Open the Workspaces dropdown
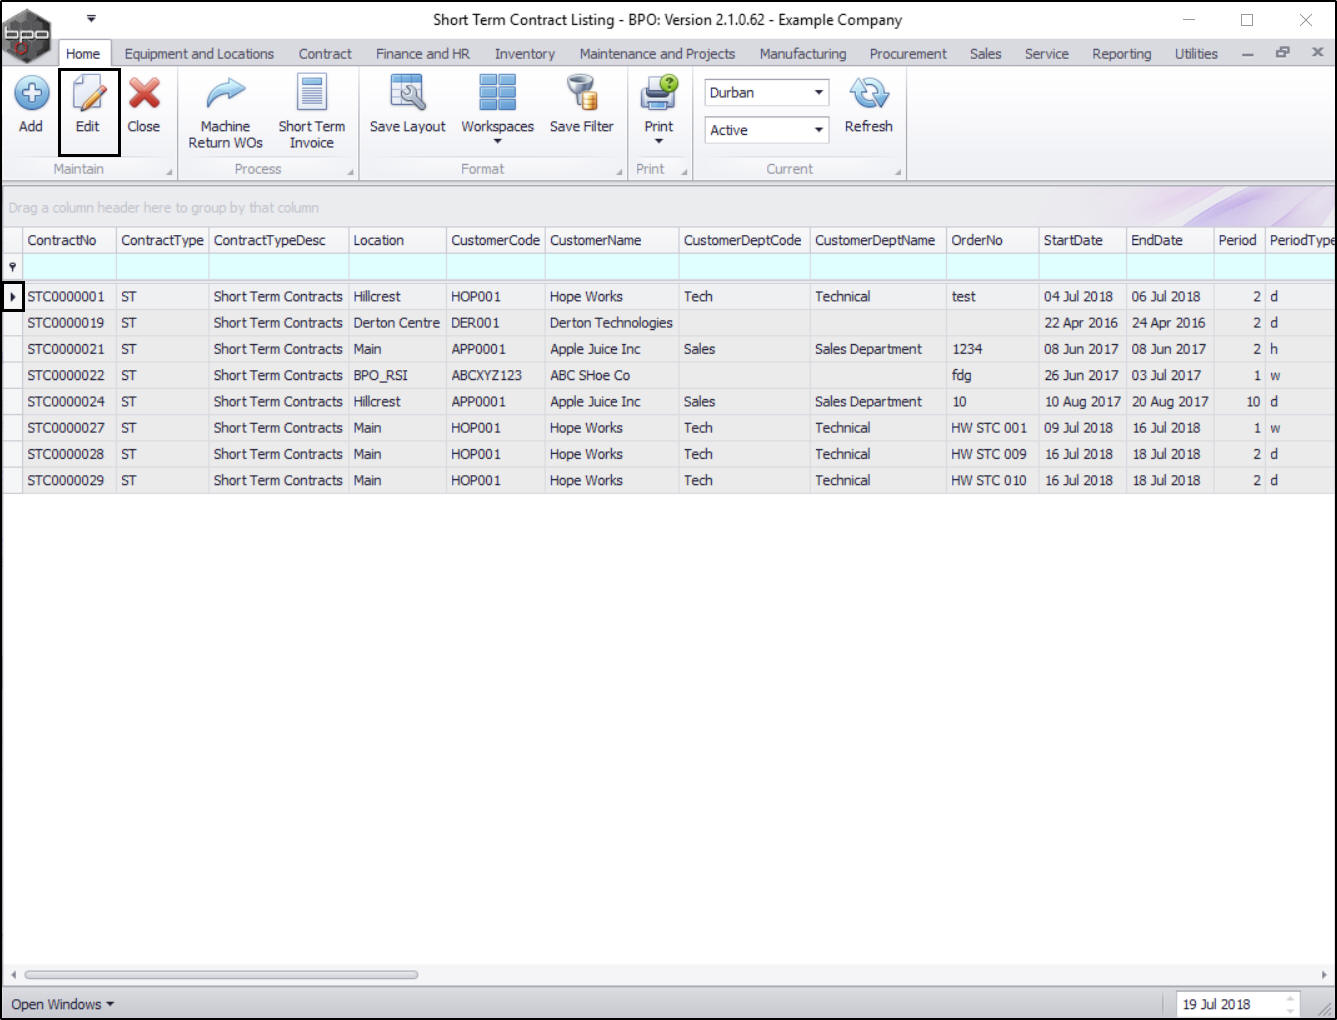This screenshot has width=1337, height=1020. click(497, 111)
